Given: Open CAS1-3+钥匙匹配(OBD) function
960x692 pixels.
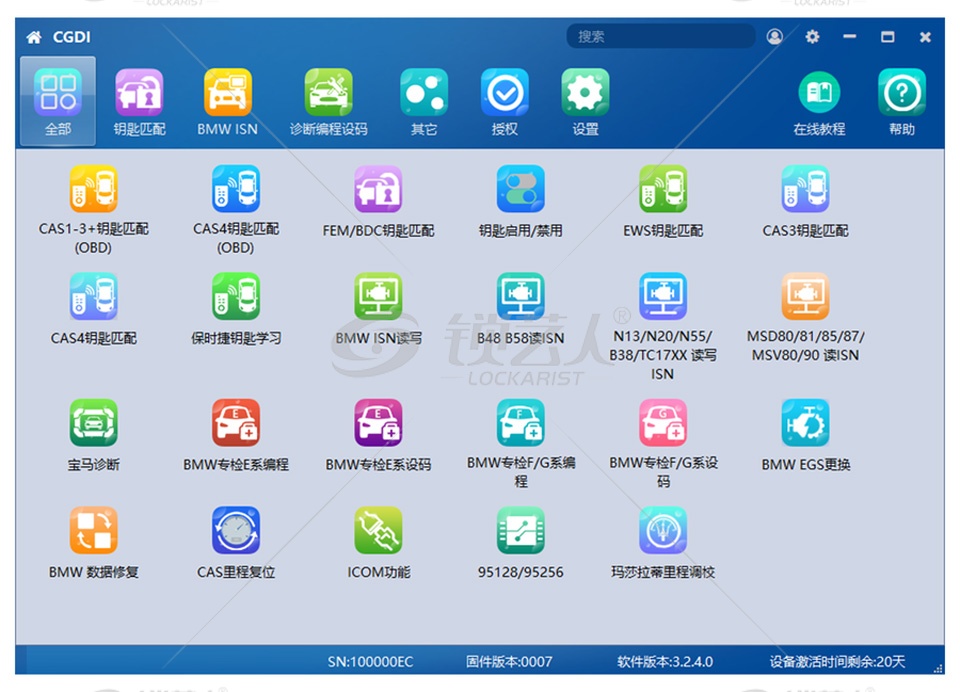Looking at the screenshot, I should [x=93, y=189].
